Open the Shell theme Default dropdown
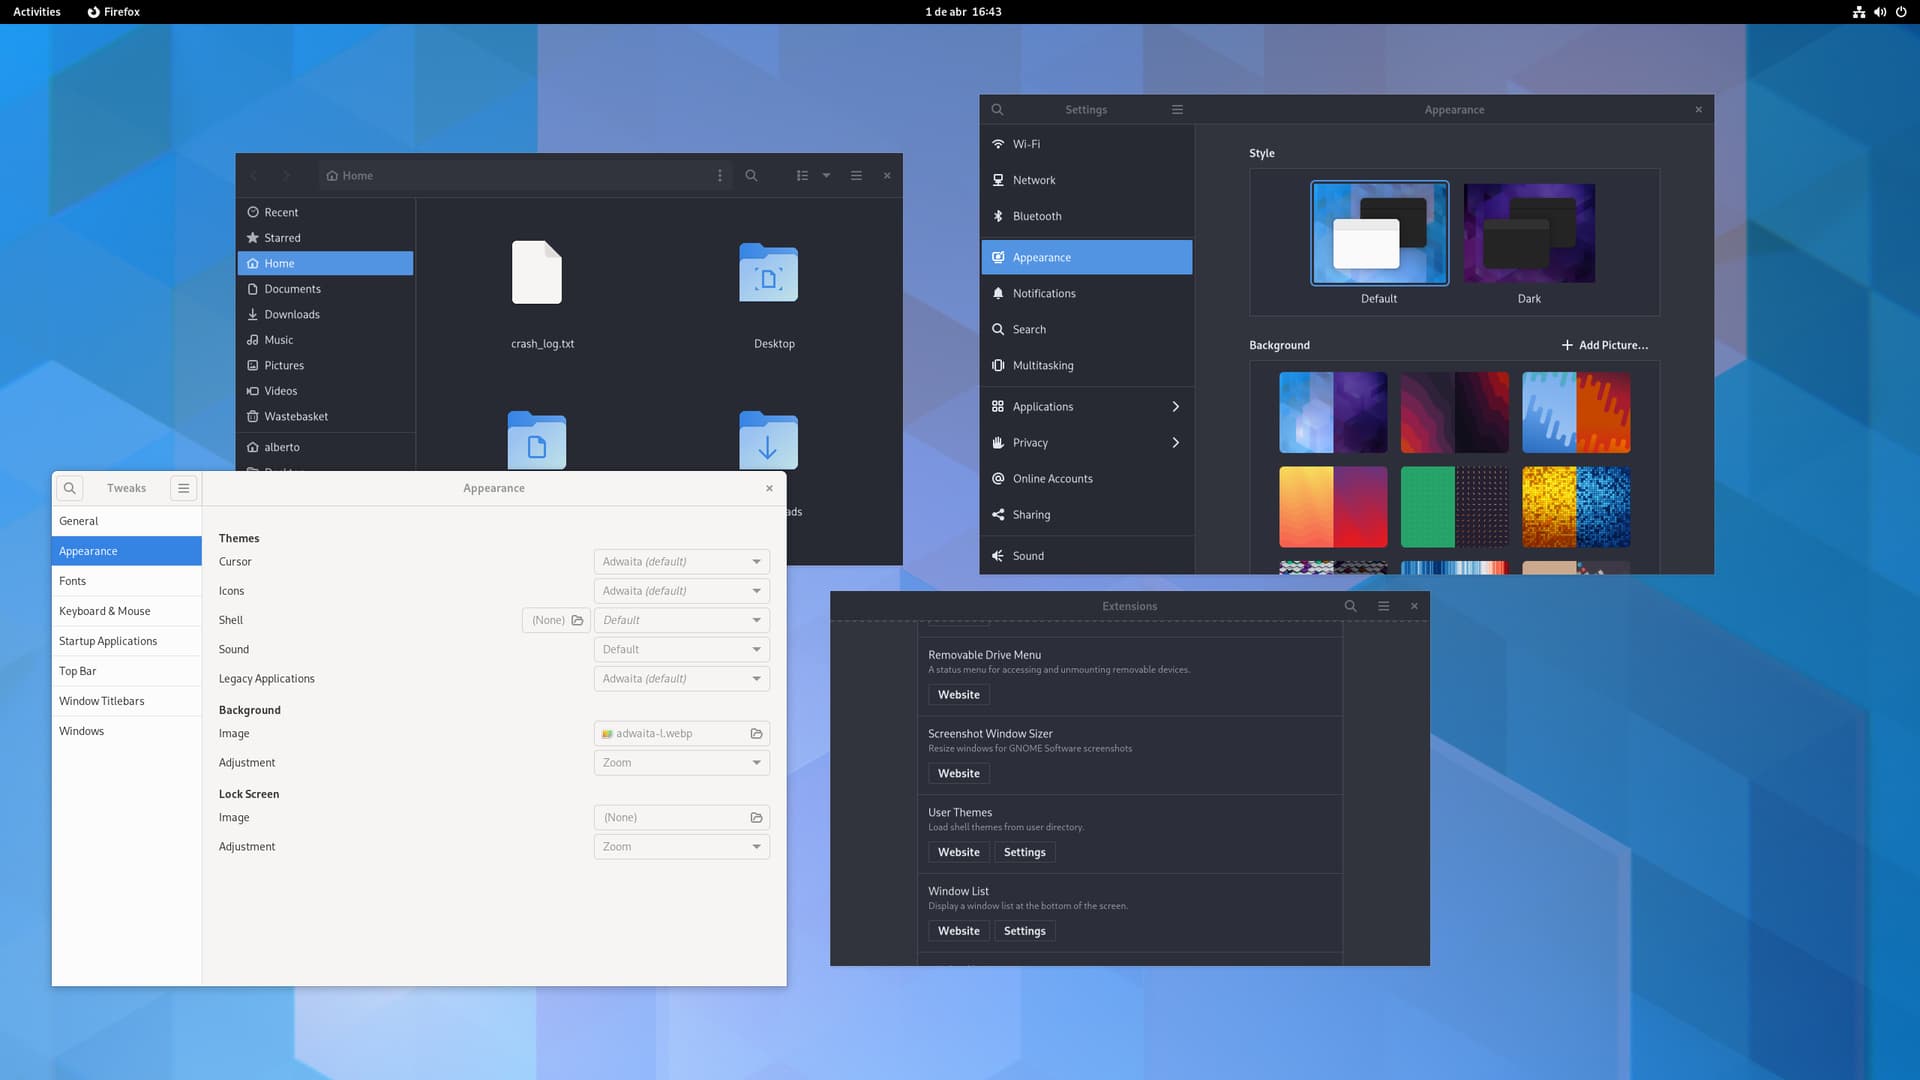 [x=681, y=620]
